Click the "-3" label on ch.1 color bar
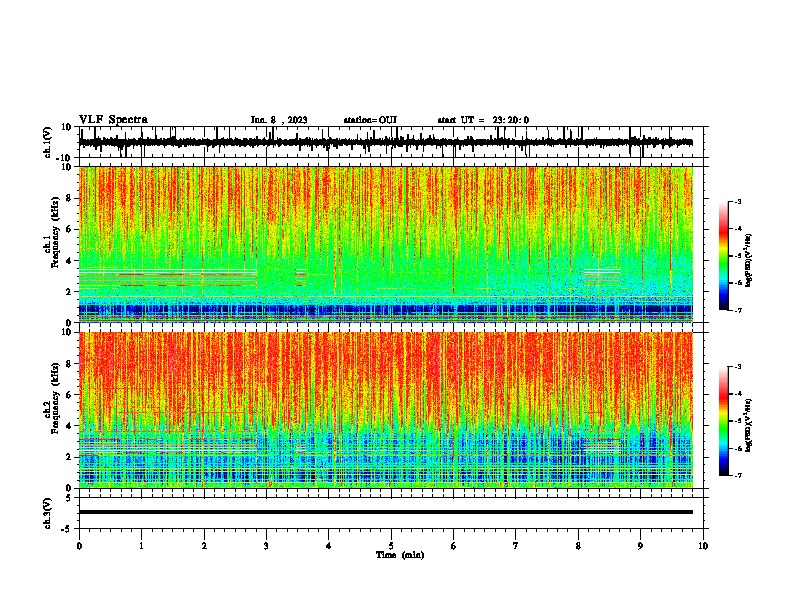This screenshot has width=792, height=612. [737, 201]
